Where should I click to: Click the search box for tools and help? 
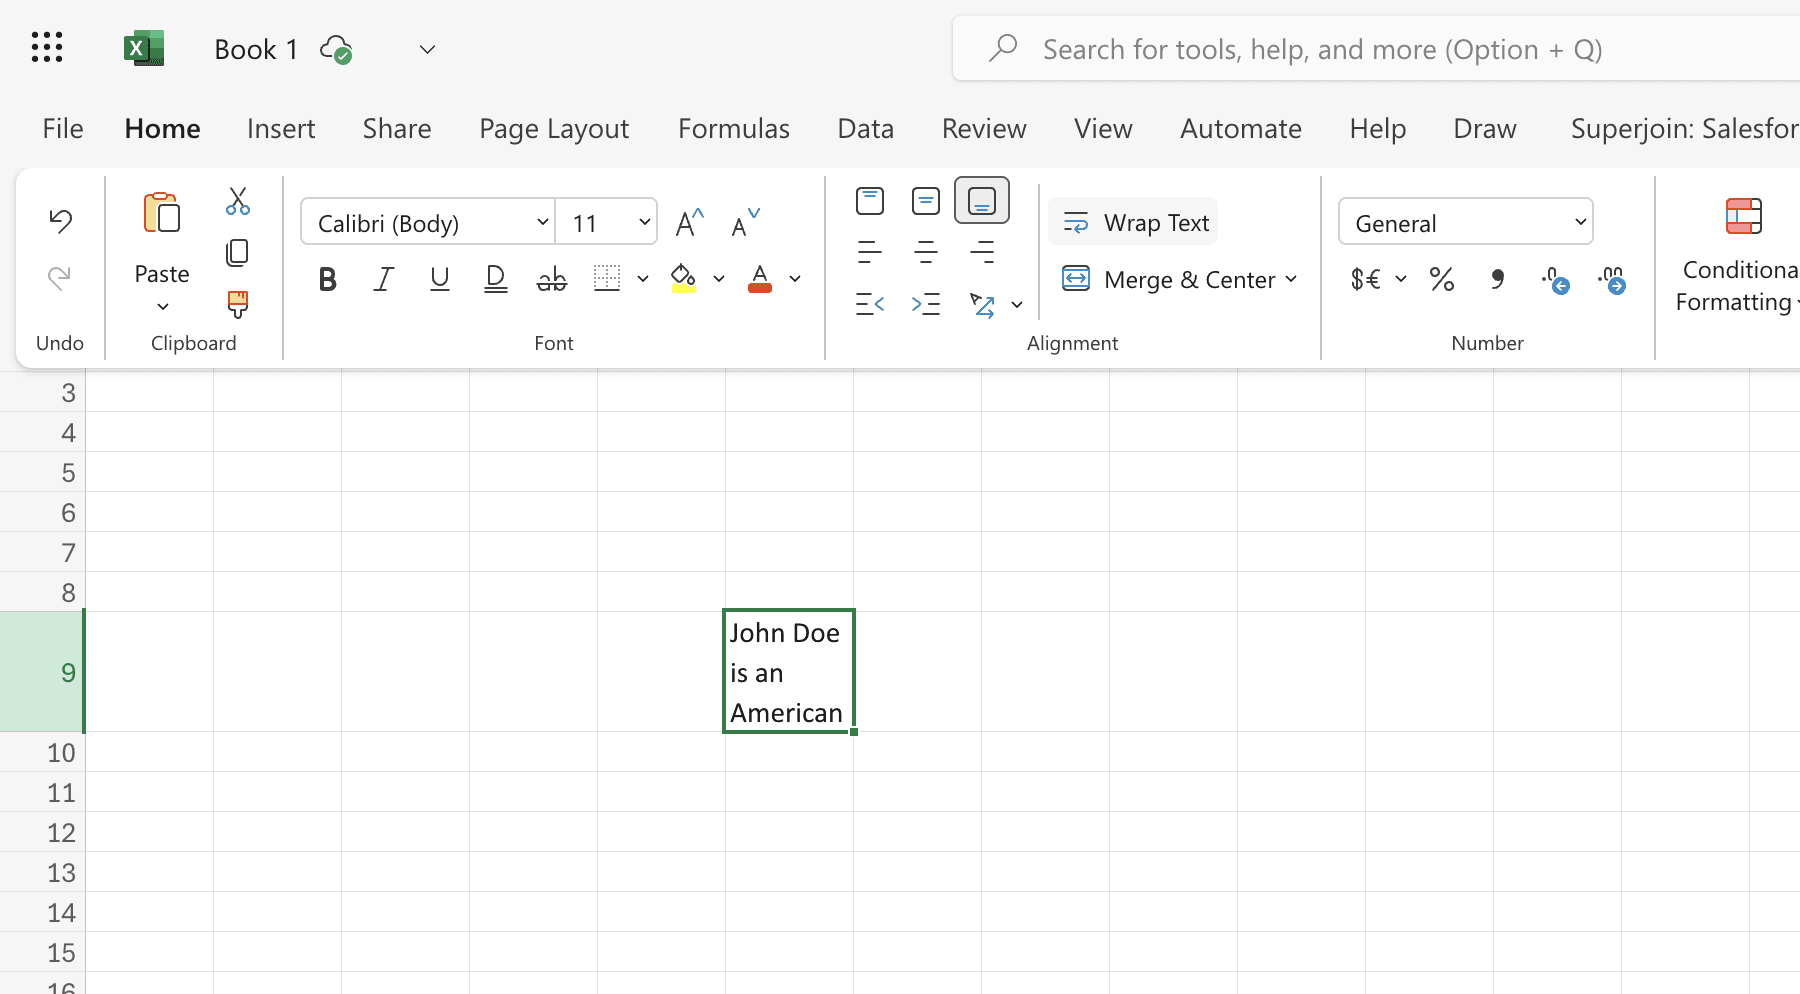[1376, 48]
